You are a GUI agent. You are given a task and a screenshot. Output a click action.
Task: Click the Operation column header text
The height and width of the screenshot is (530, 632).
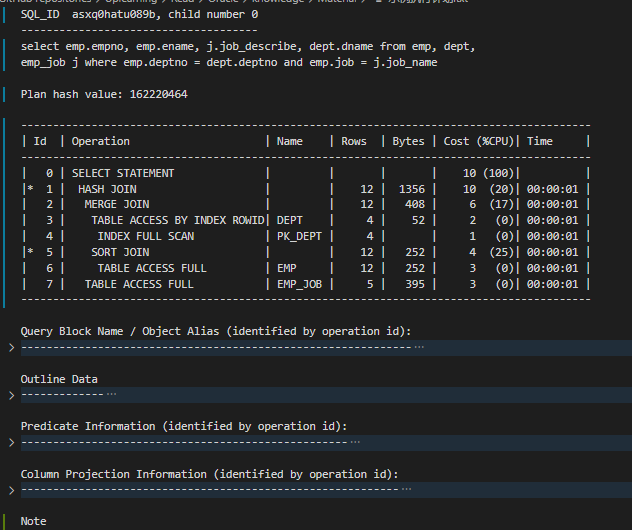(100, 142)
